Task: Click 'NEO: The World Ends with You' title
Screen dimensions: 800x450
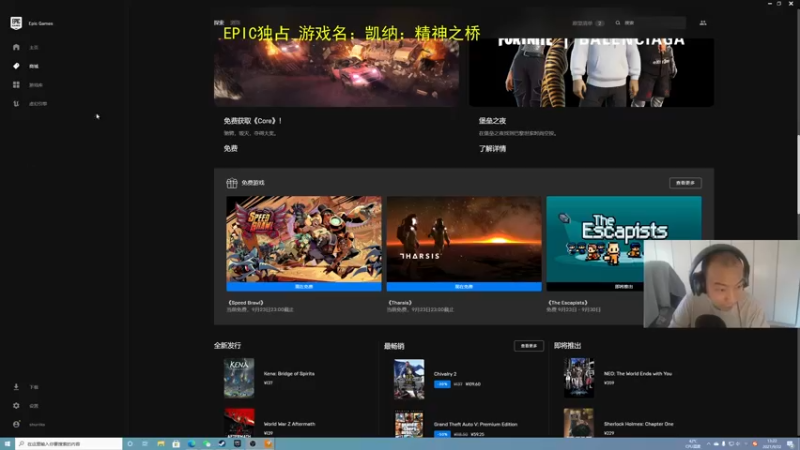Action: pyautogui.click(x=638, y=373)
